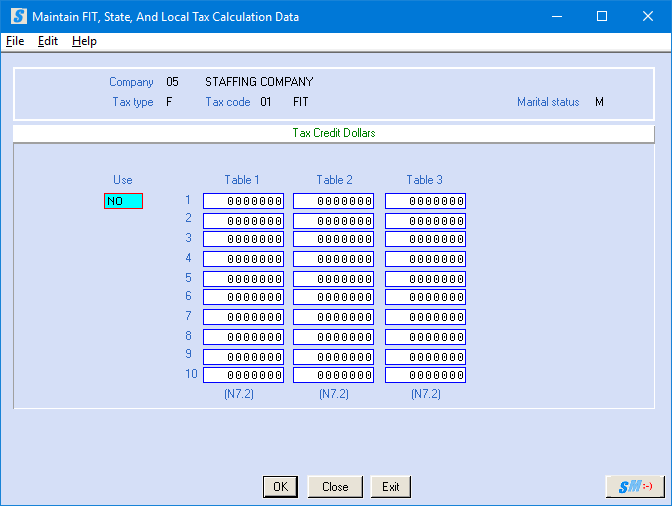The width and height of the screenshot is (672, 506).
Task: Click the SM logo button
Action: coord(635,487)
